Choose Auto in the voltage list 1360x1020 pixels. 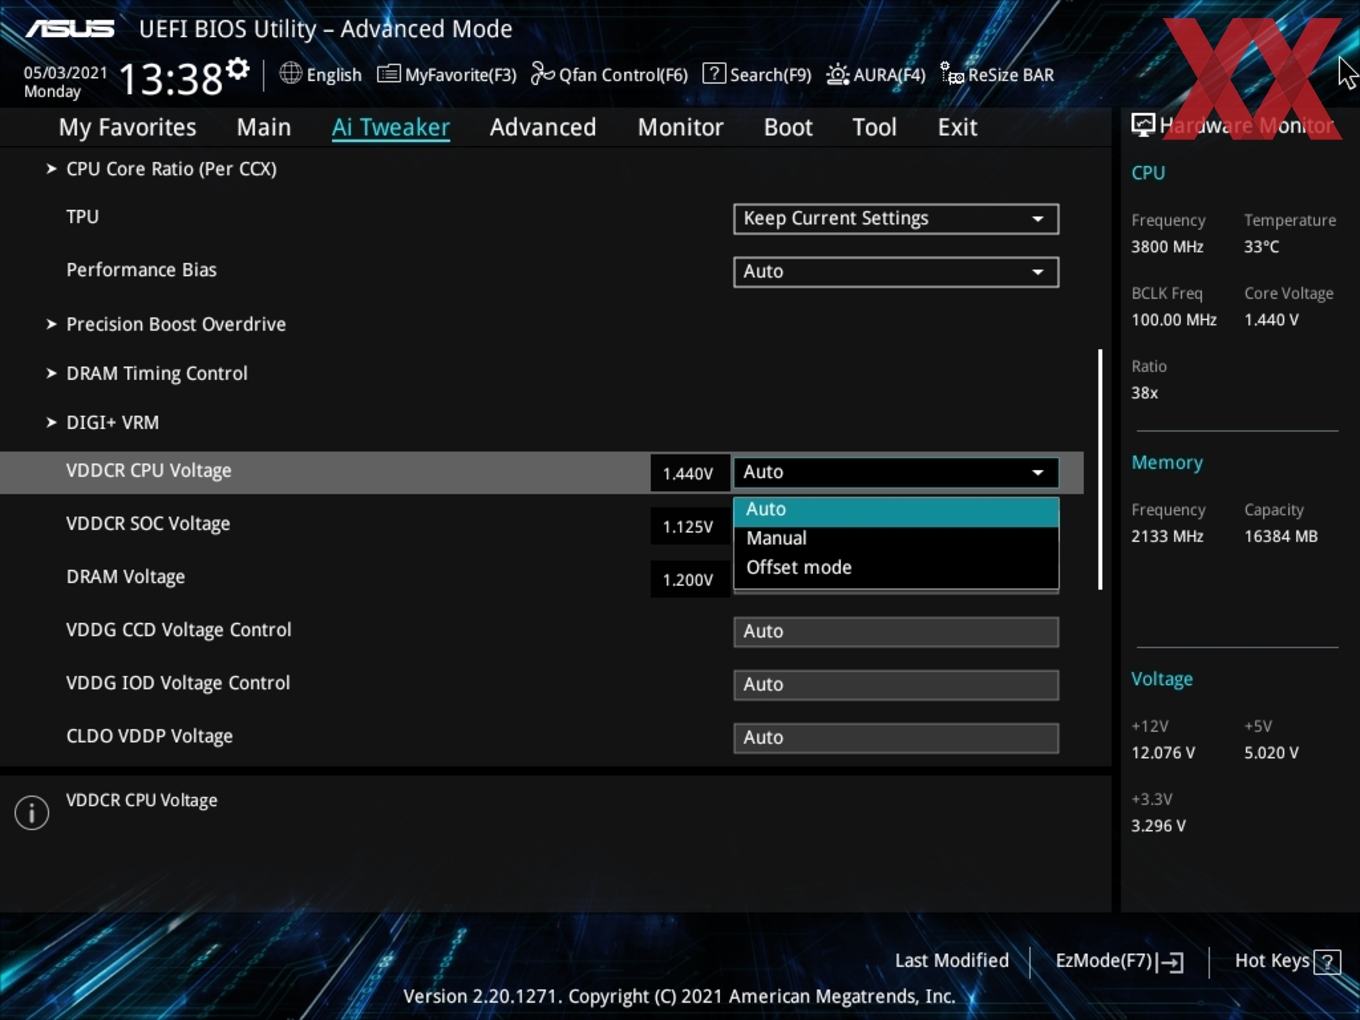[896, 510]
